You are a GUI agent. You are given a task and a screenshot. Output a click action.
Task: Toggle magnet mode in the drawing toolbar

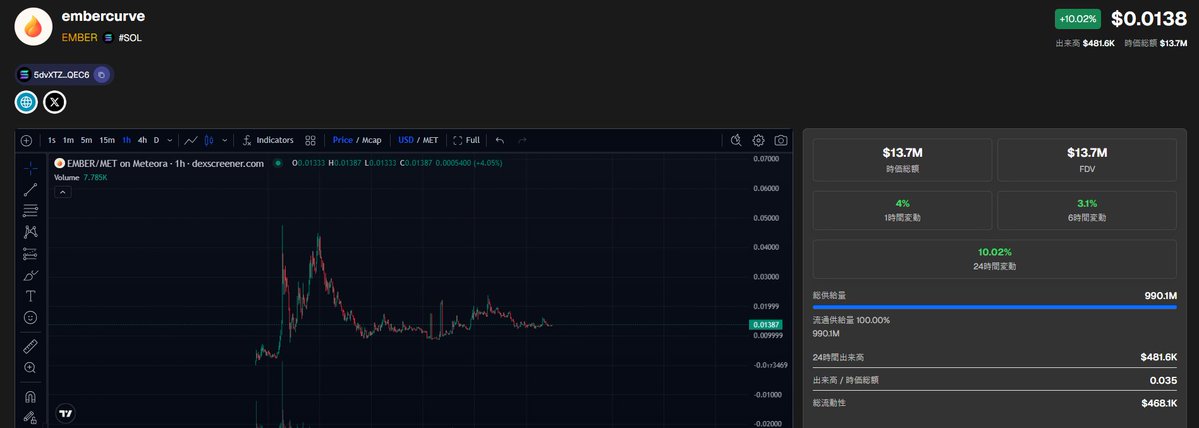31,397
